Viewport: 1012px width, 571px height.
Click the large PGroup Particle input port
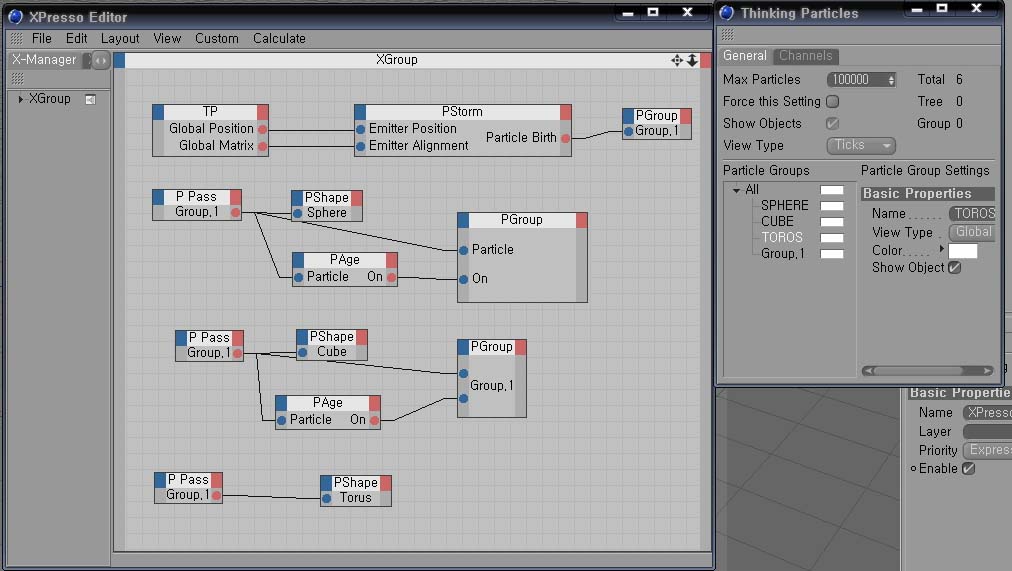pos(463,250)
